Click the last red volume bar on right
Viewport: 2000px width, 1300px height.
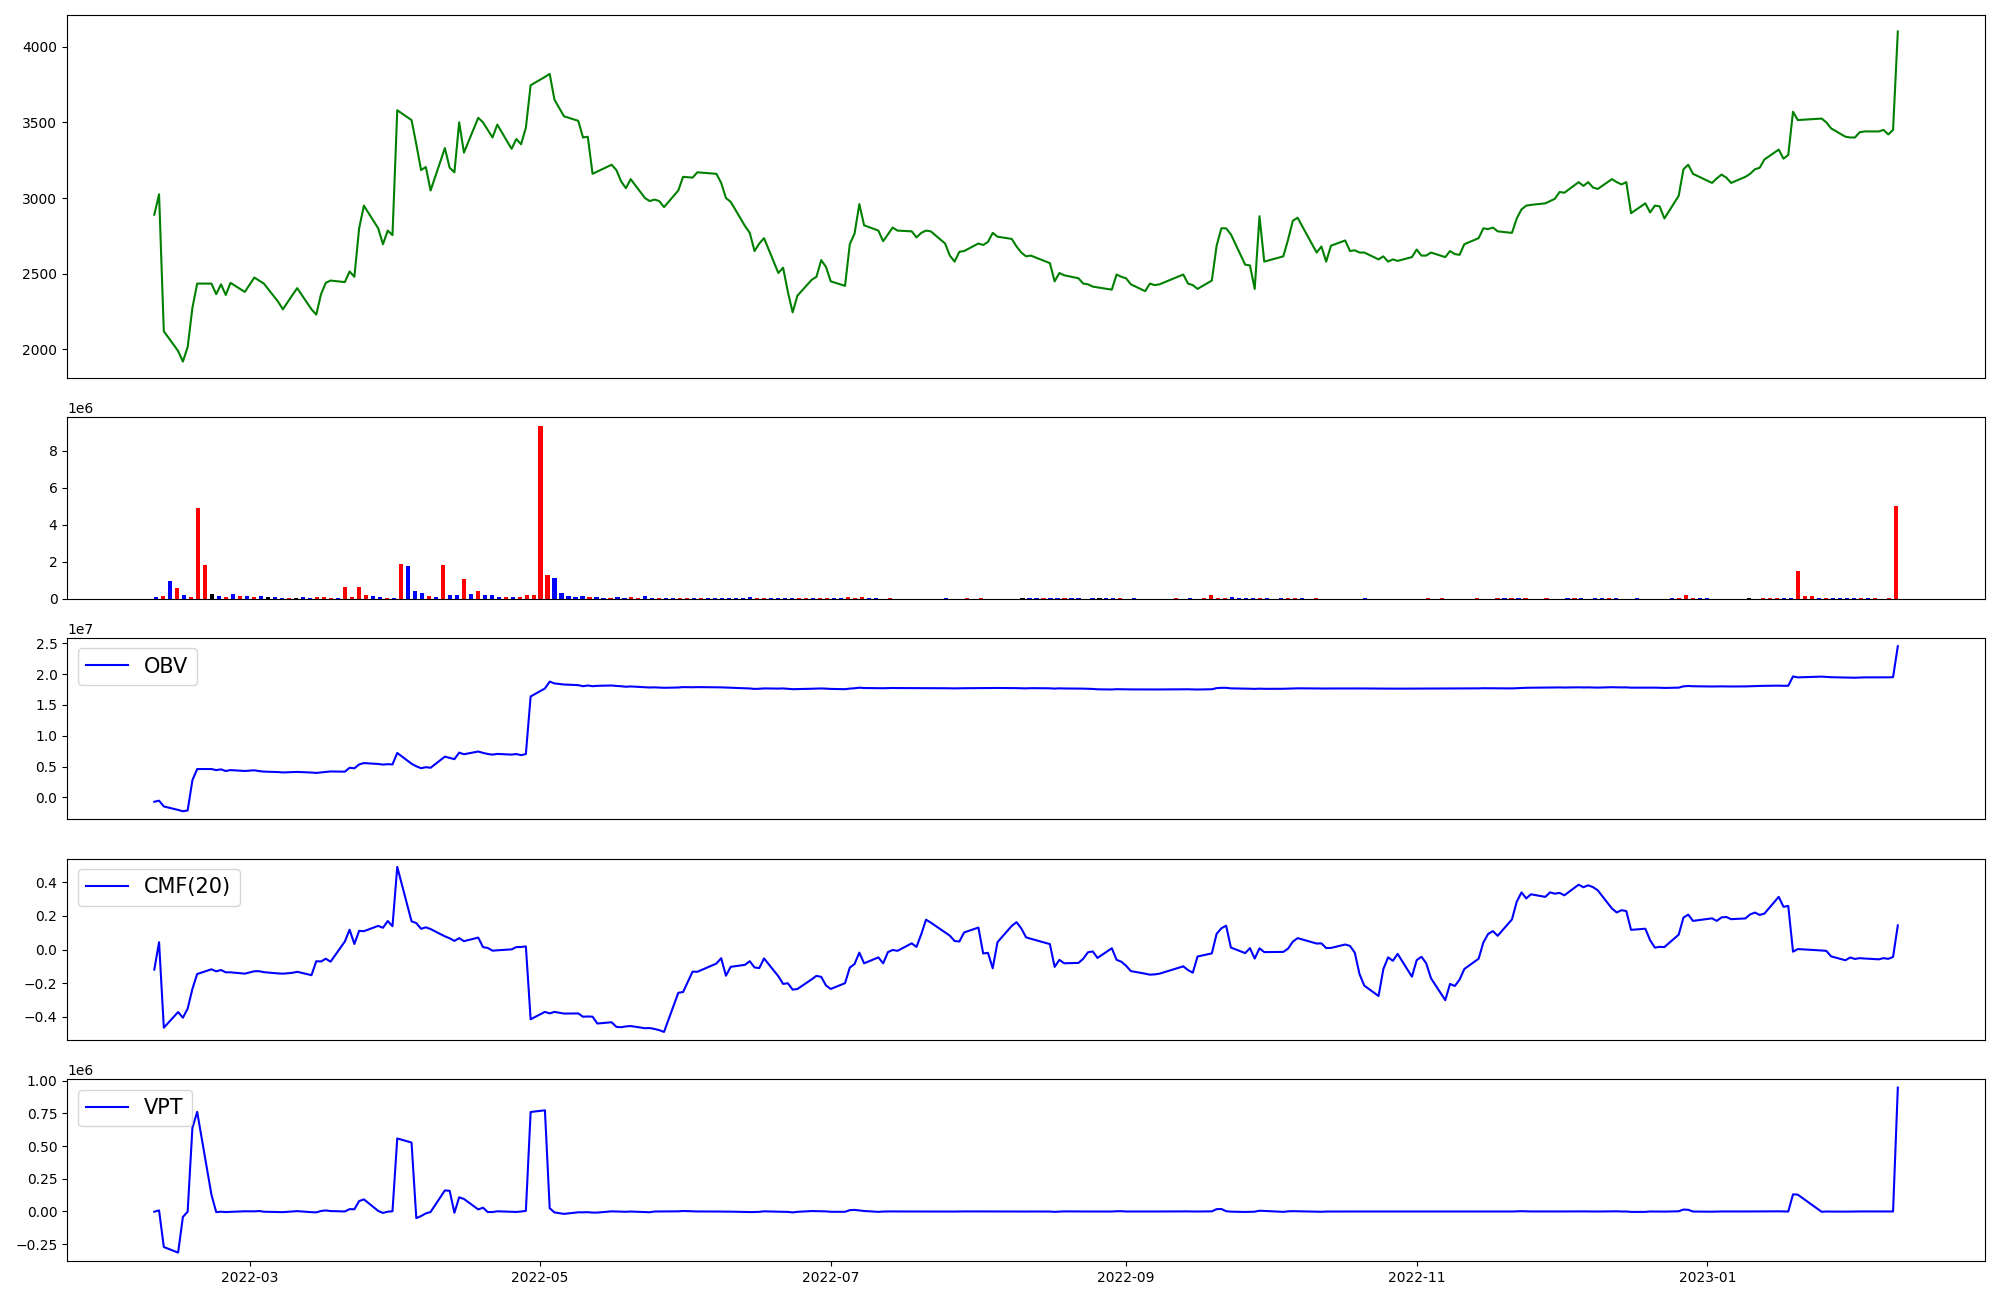click(x=1896, y=553)
